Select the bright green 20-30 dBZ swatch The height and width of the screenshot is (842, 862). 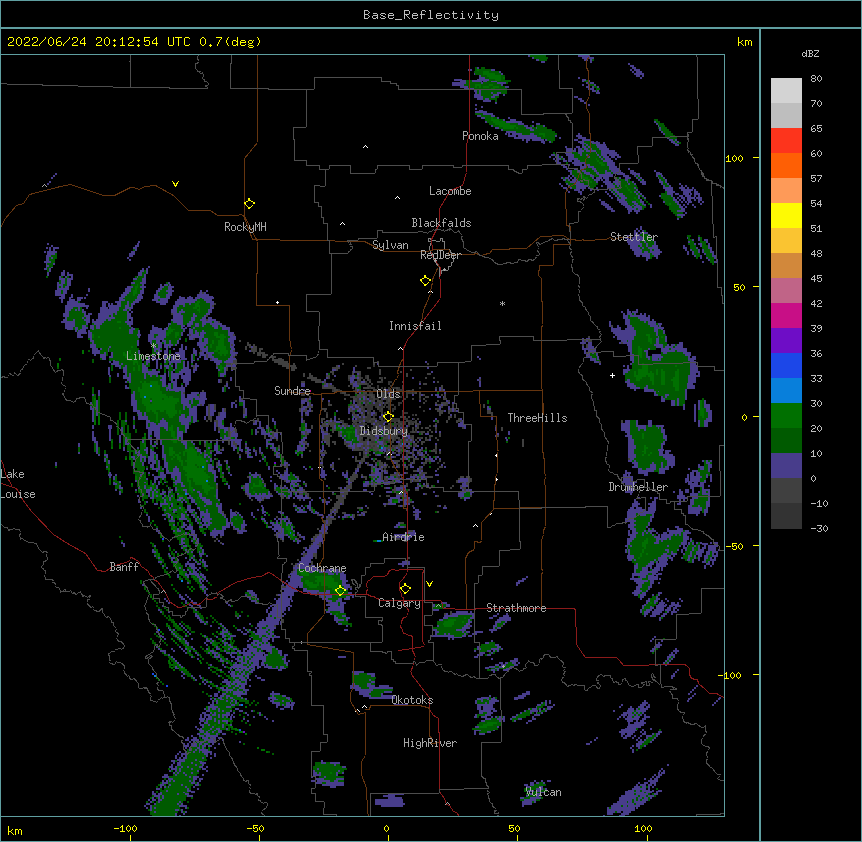[786, 416]
